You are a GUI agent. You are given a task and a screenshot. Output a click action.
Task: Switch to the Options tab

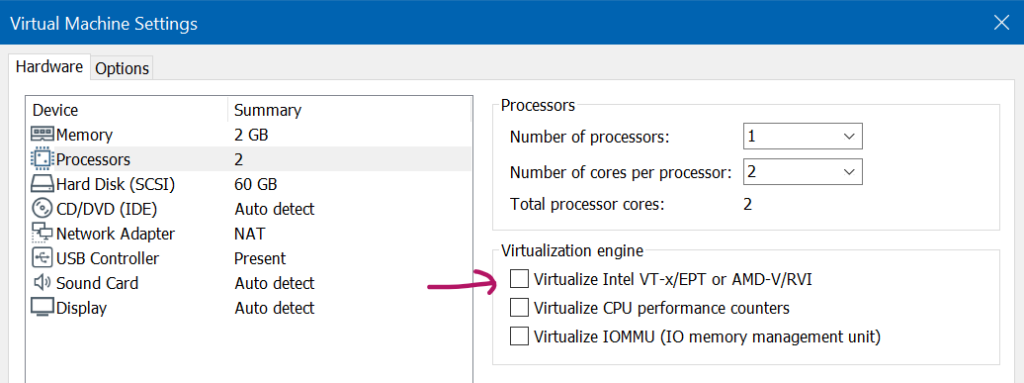(x=122, y=69)
